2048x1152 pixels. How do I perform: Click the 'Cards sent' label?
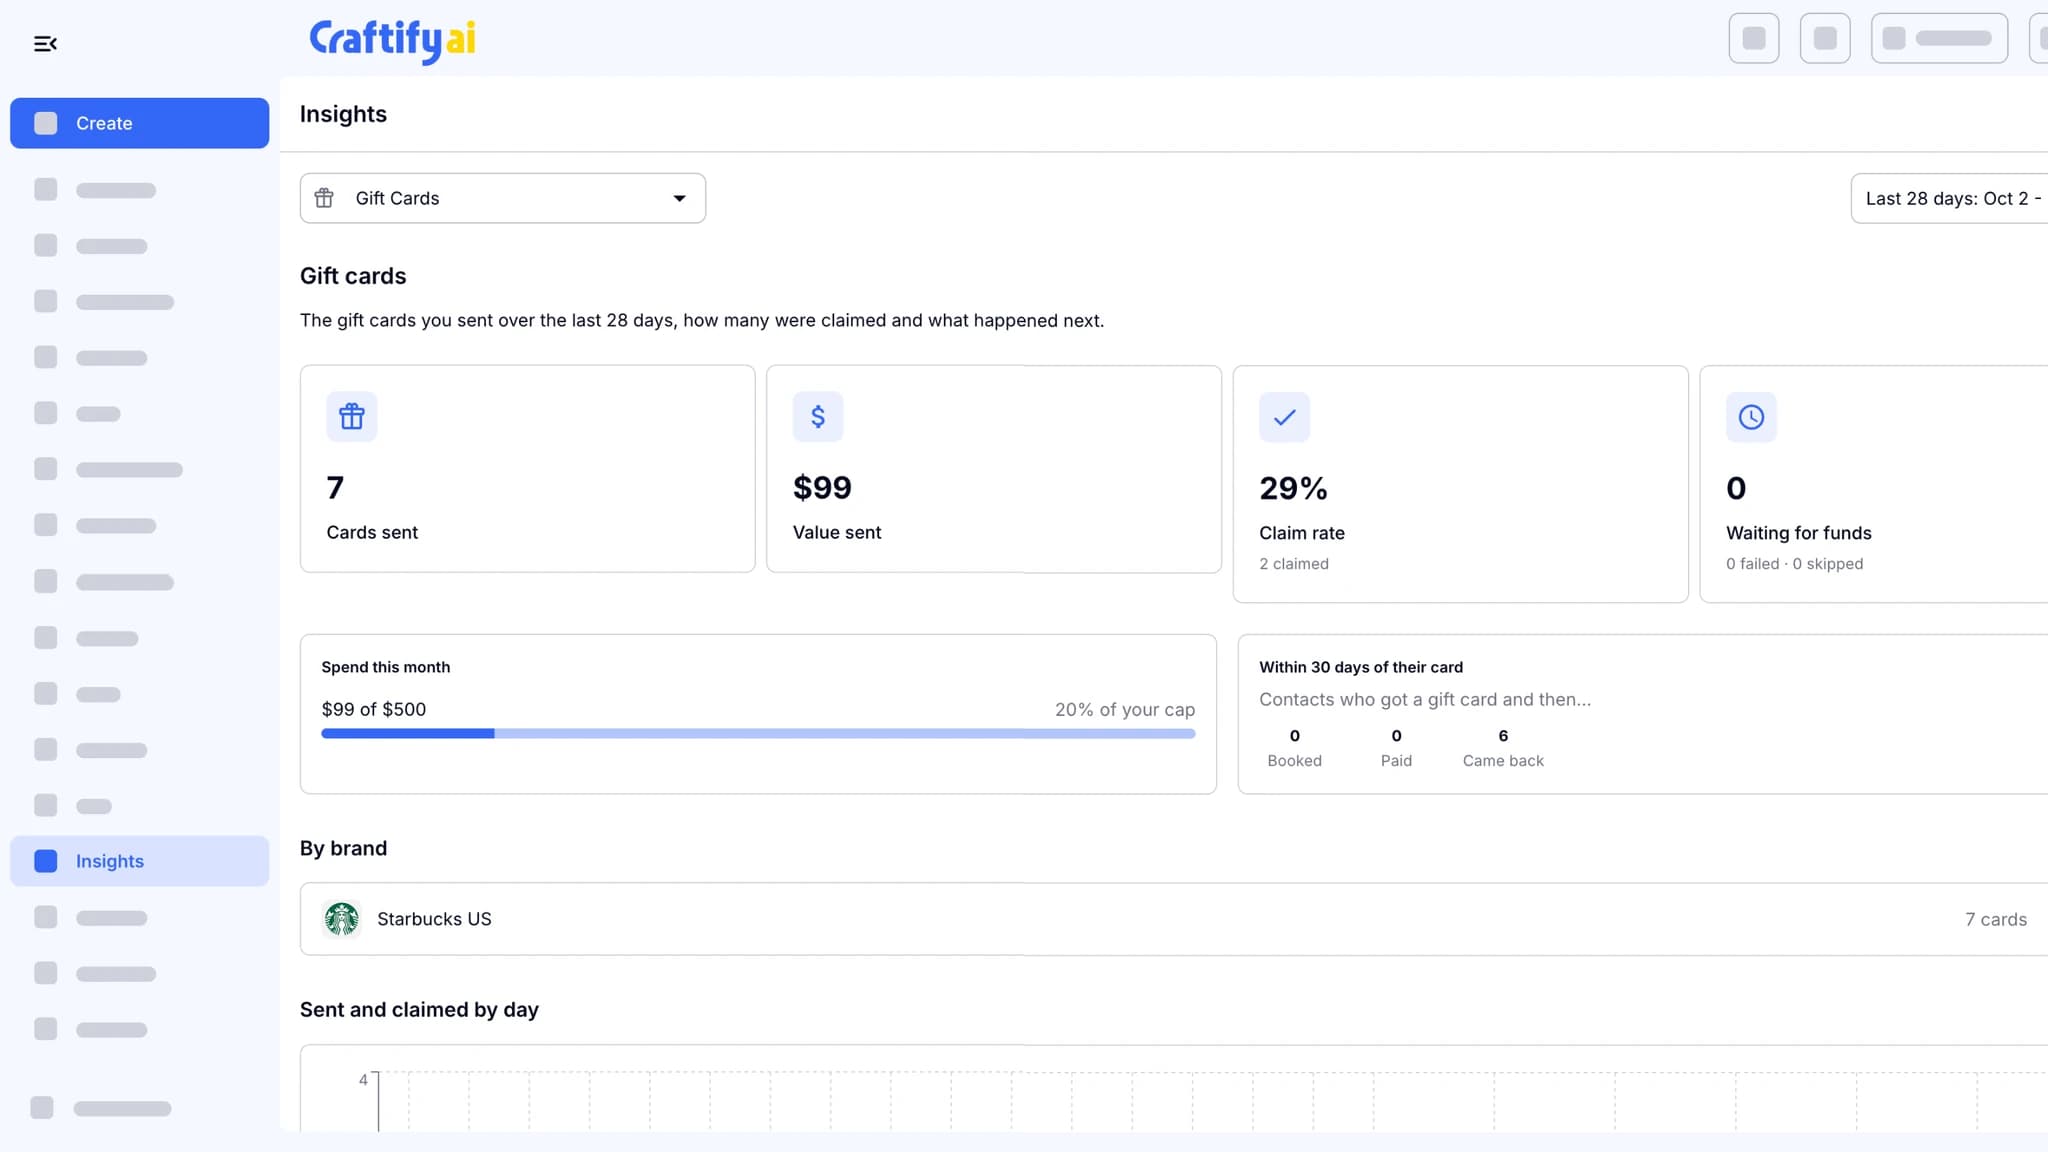tap(372, 533)
